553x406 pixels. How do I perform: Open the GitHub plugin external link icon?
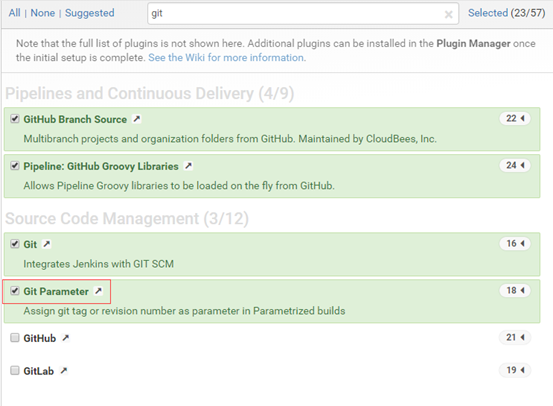[x=65, y=338]
